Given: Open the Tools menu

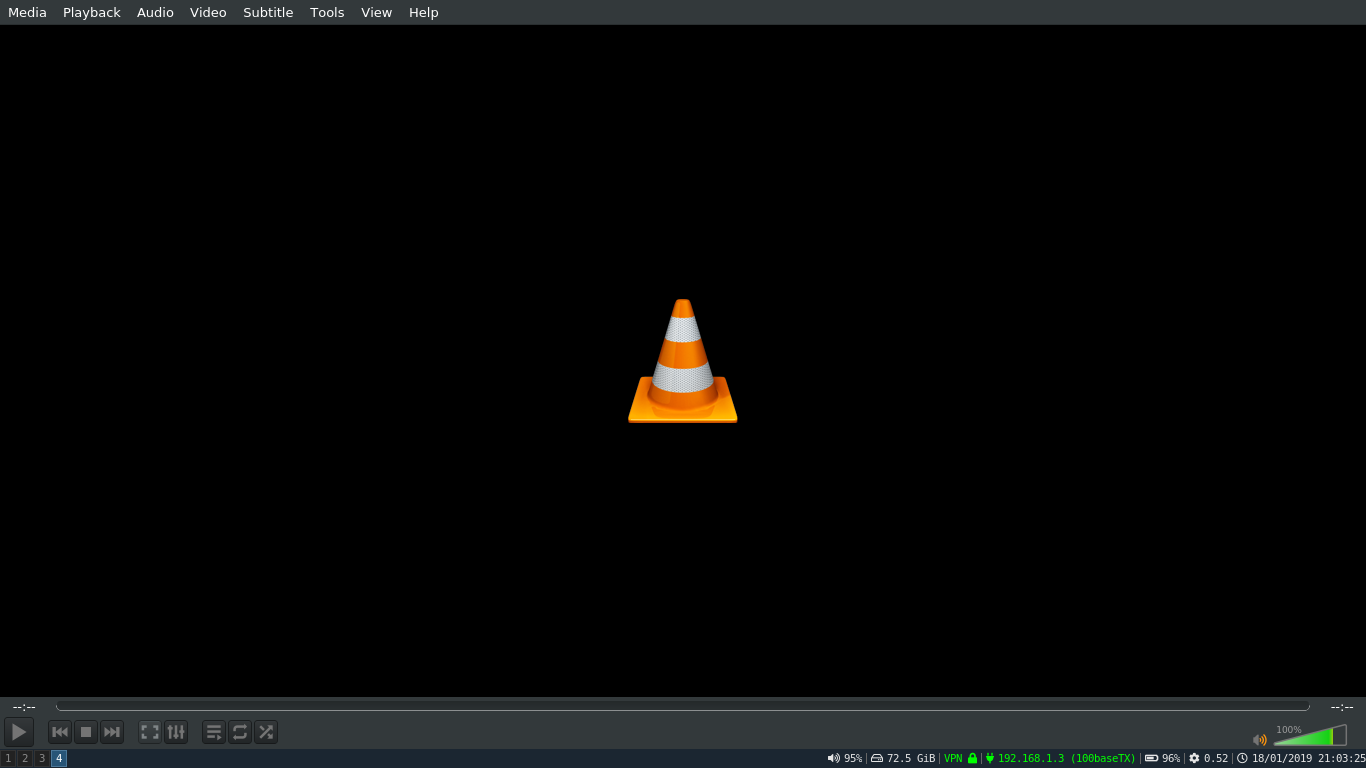Looking at the screenshot, I should [x=327, y=12].
